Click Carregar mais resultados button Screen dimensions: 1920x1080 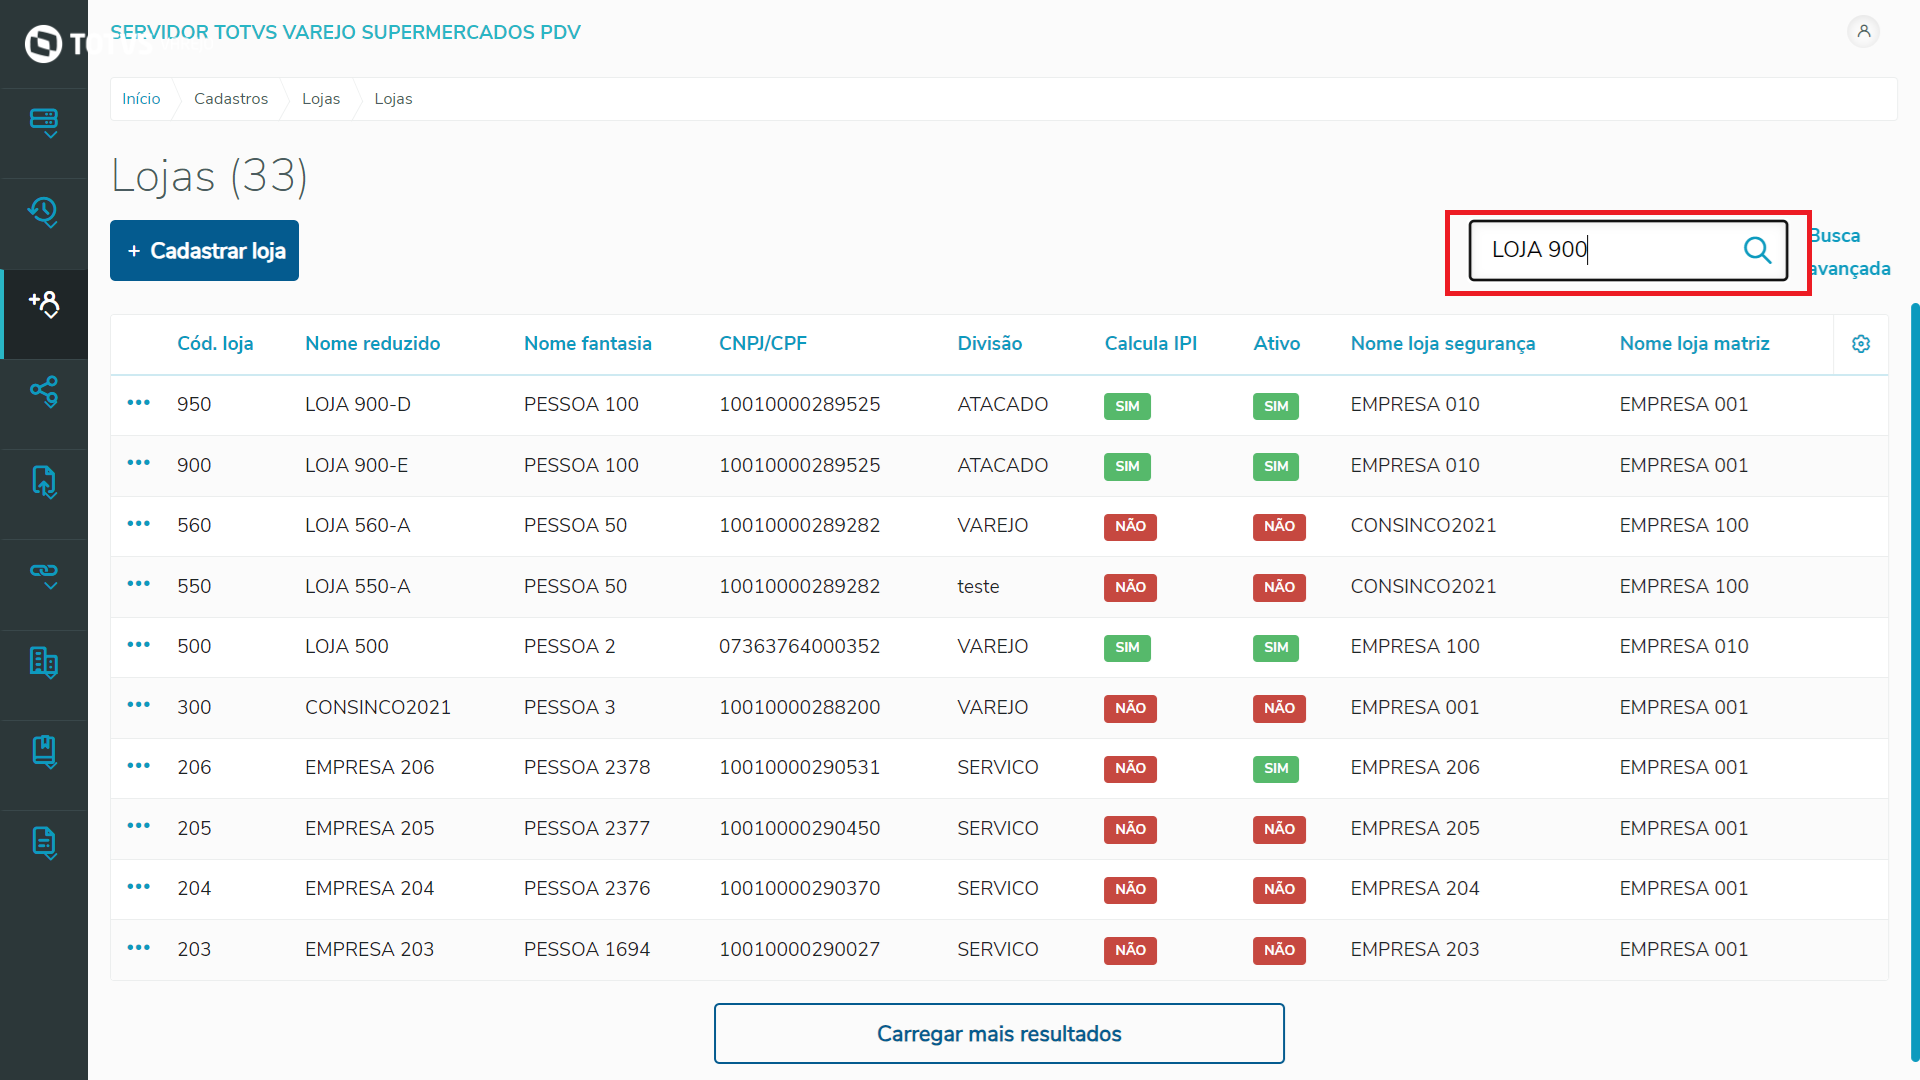(998, 1033)
